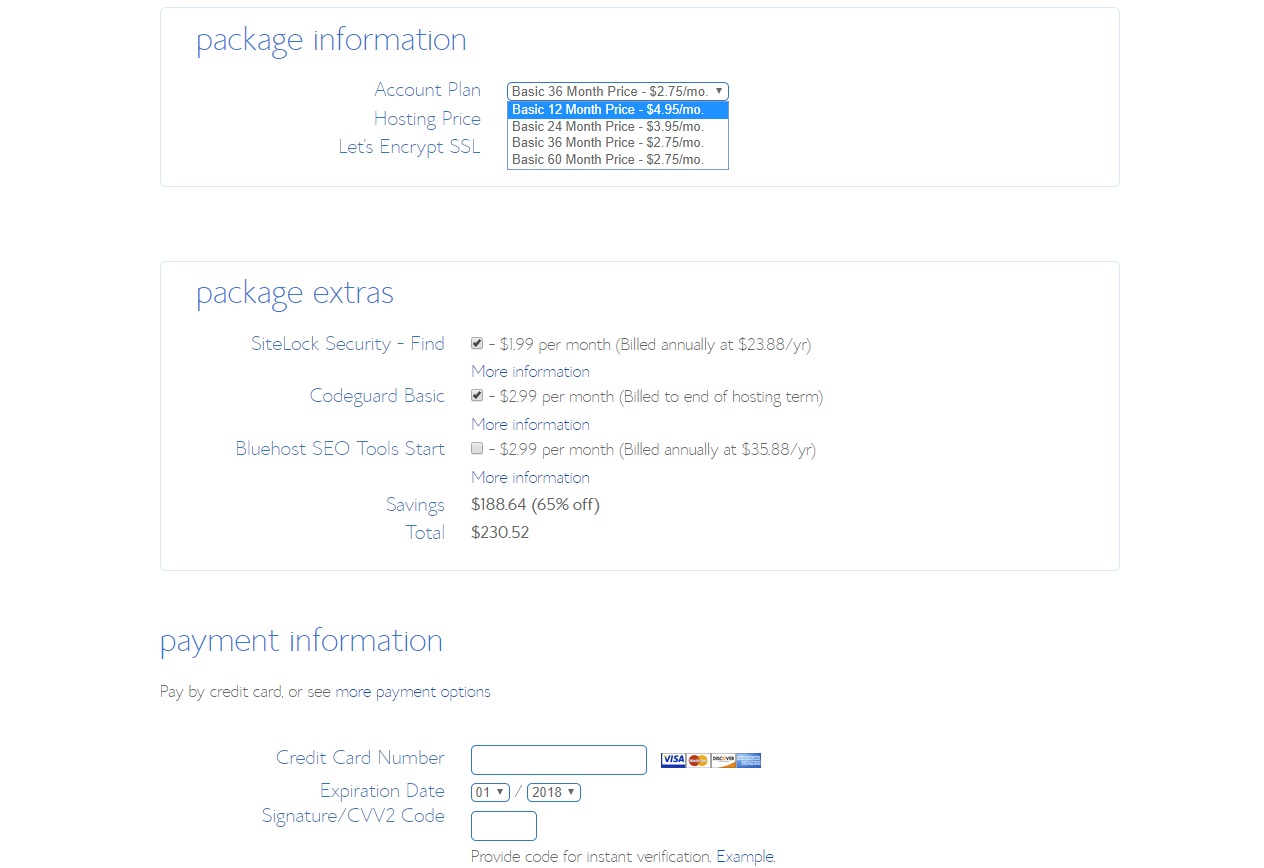Click the package information heading
Screen dimensions: 1264x868
pyautogui.click(x=331, y=39)
